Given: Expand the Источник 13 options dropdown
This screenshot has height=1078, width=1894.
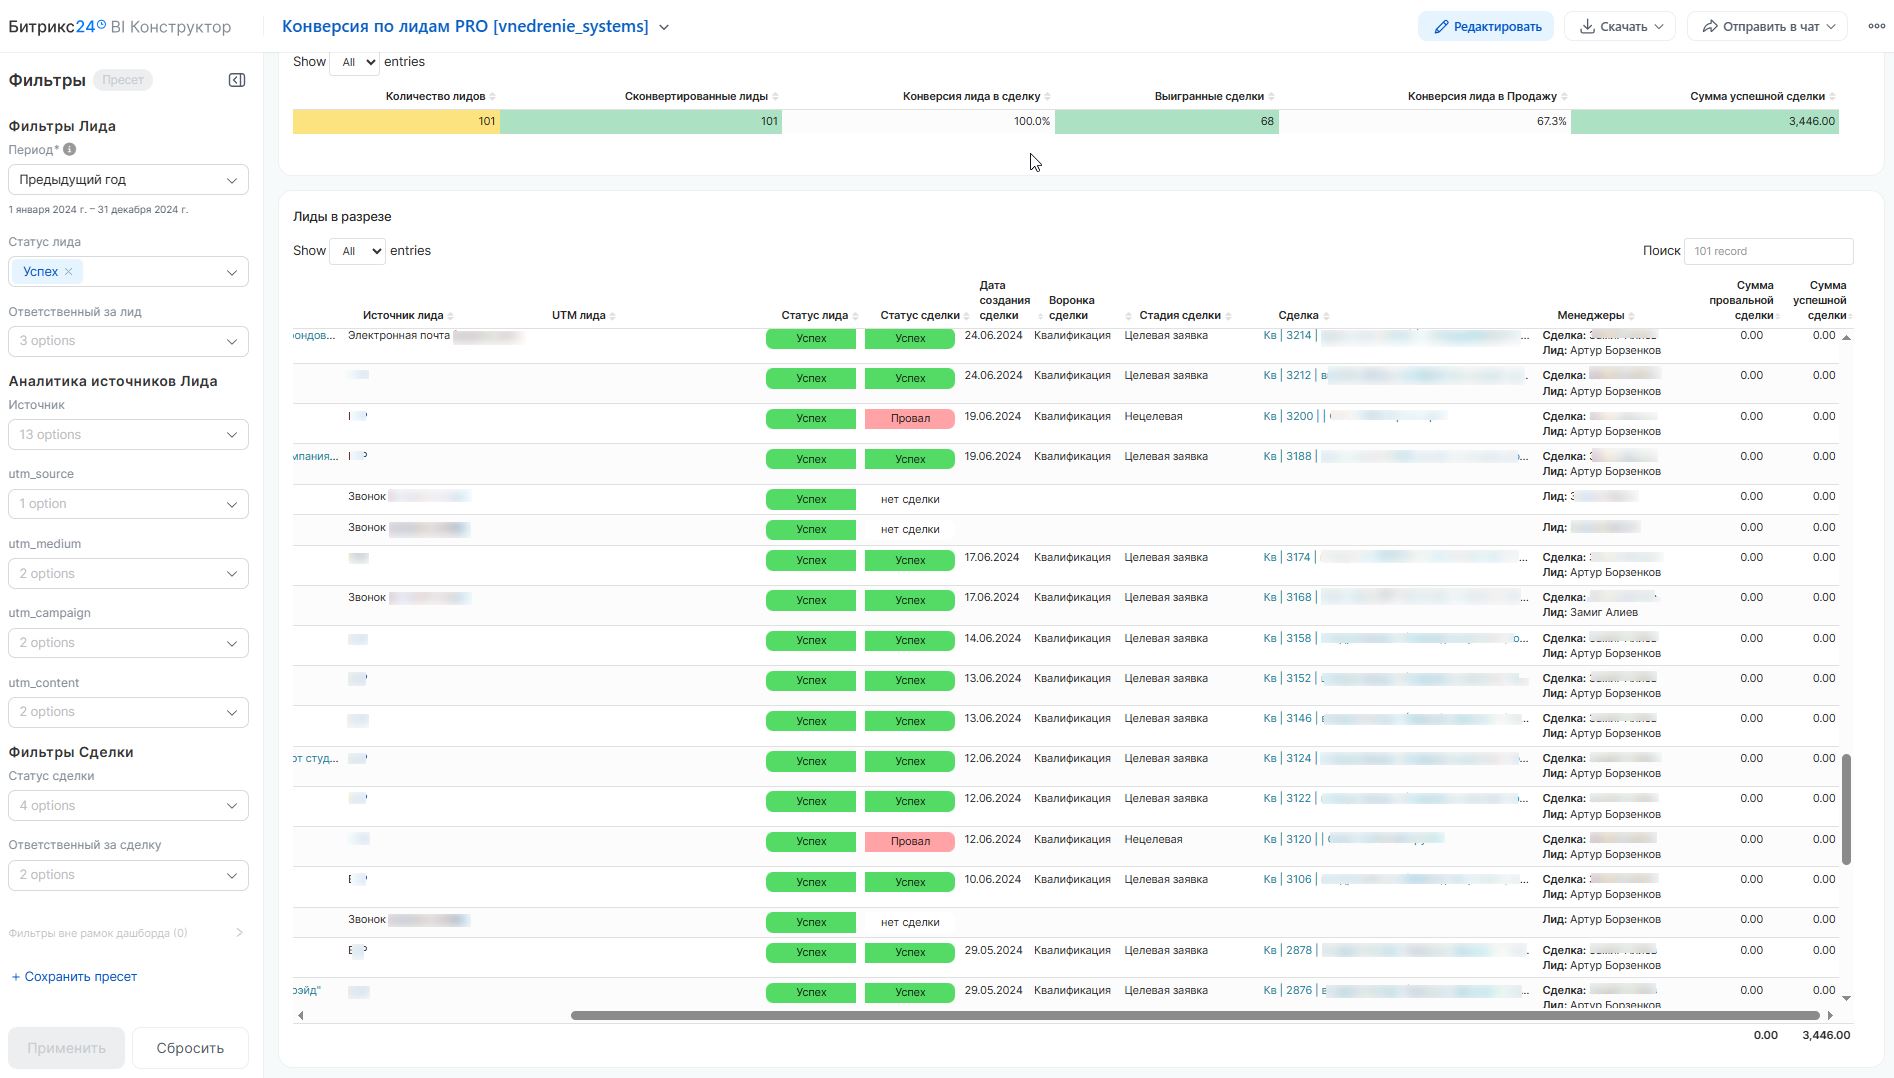Looking at the screenshot, I should point(128,435).
